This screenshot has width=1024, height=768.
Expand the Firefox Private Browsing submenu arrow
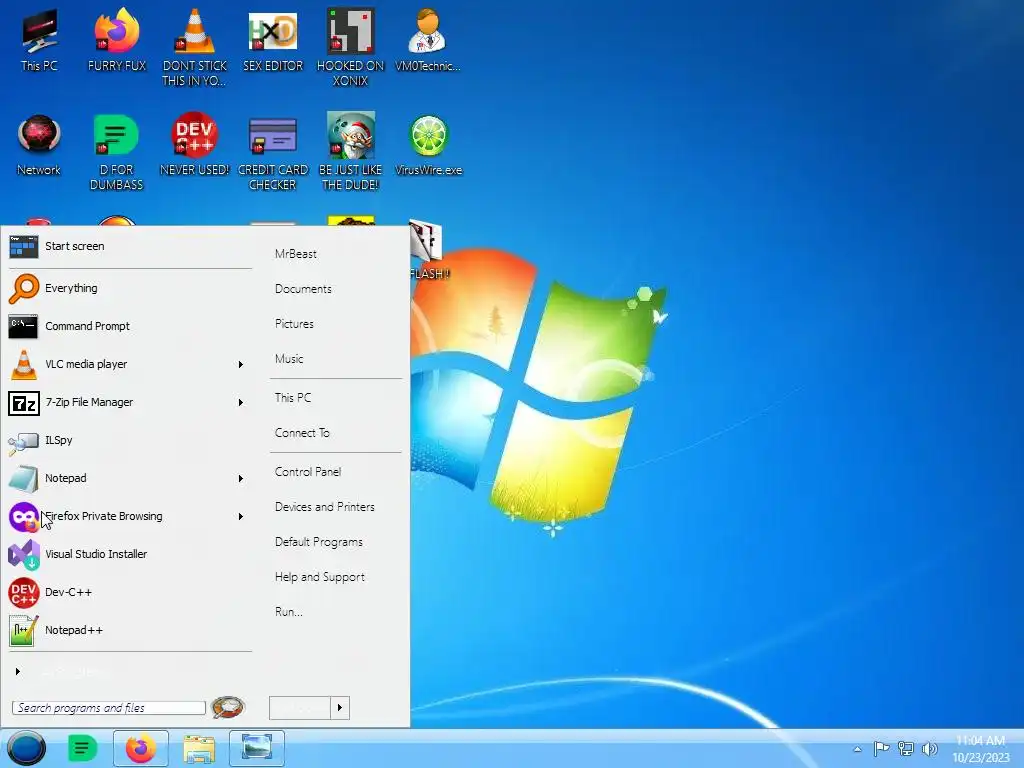(x=240, y=517)
